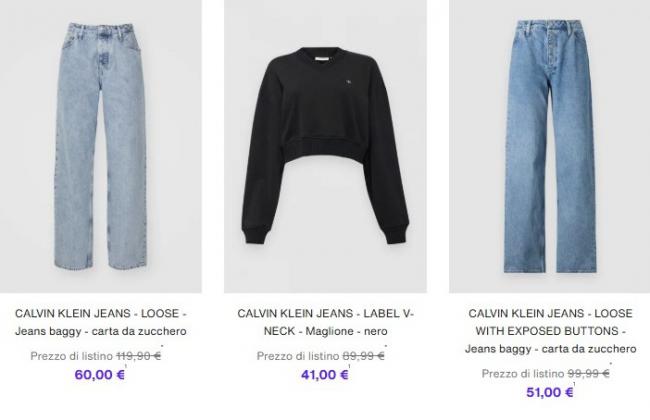This screenshot has width=650, height=420.
Task: Click 'Prezzo di listino' under the first jeans
Action: click(x=72, y=356)
